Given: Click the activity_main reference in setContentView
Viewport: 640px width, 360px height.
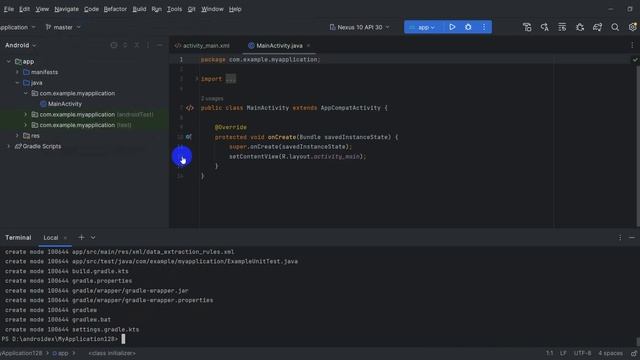Looking at the screenshot, I should pos(336,156).
